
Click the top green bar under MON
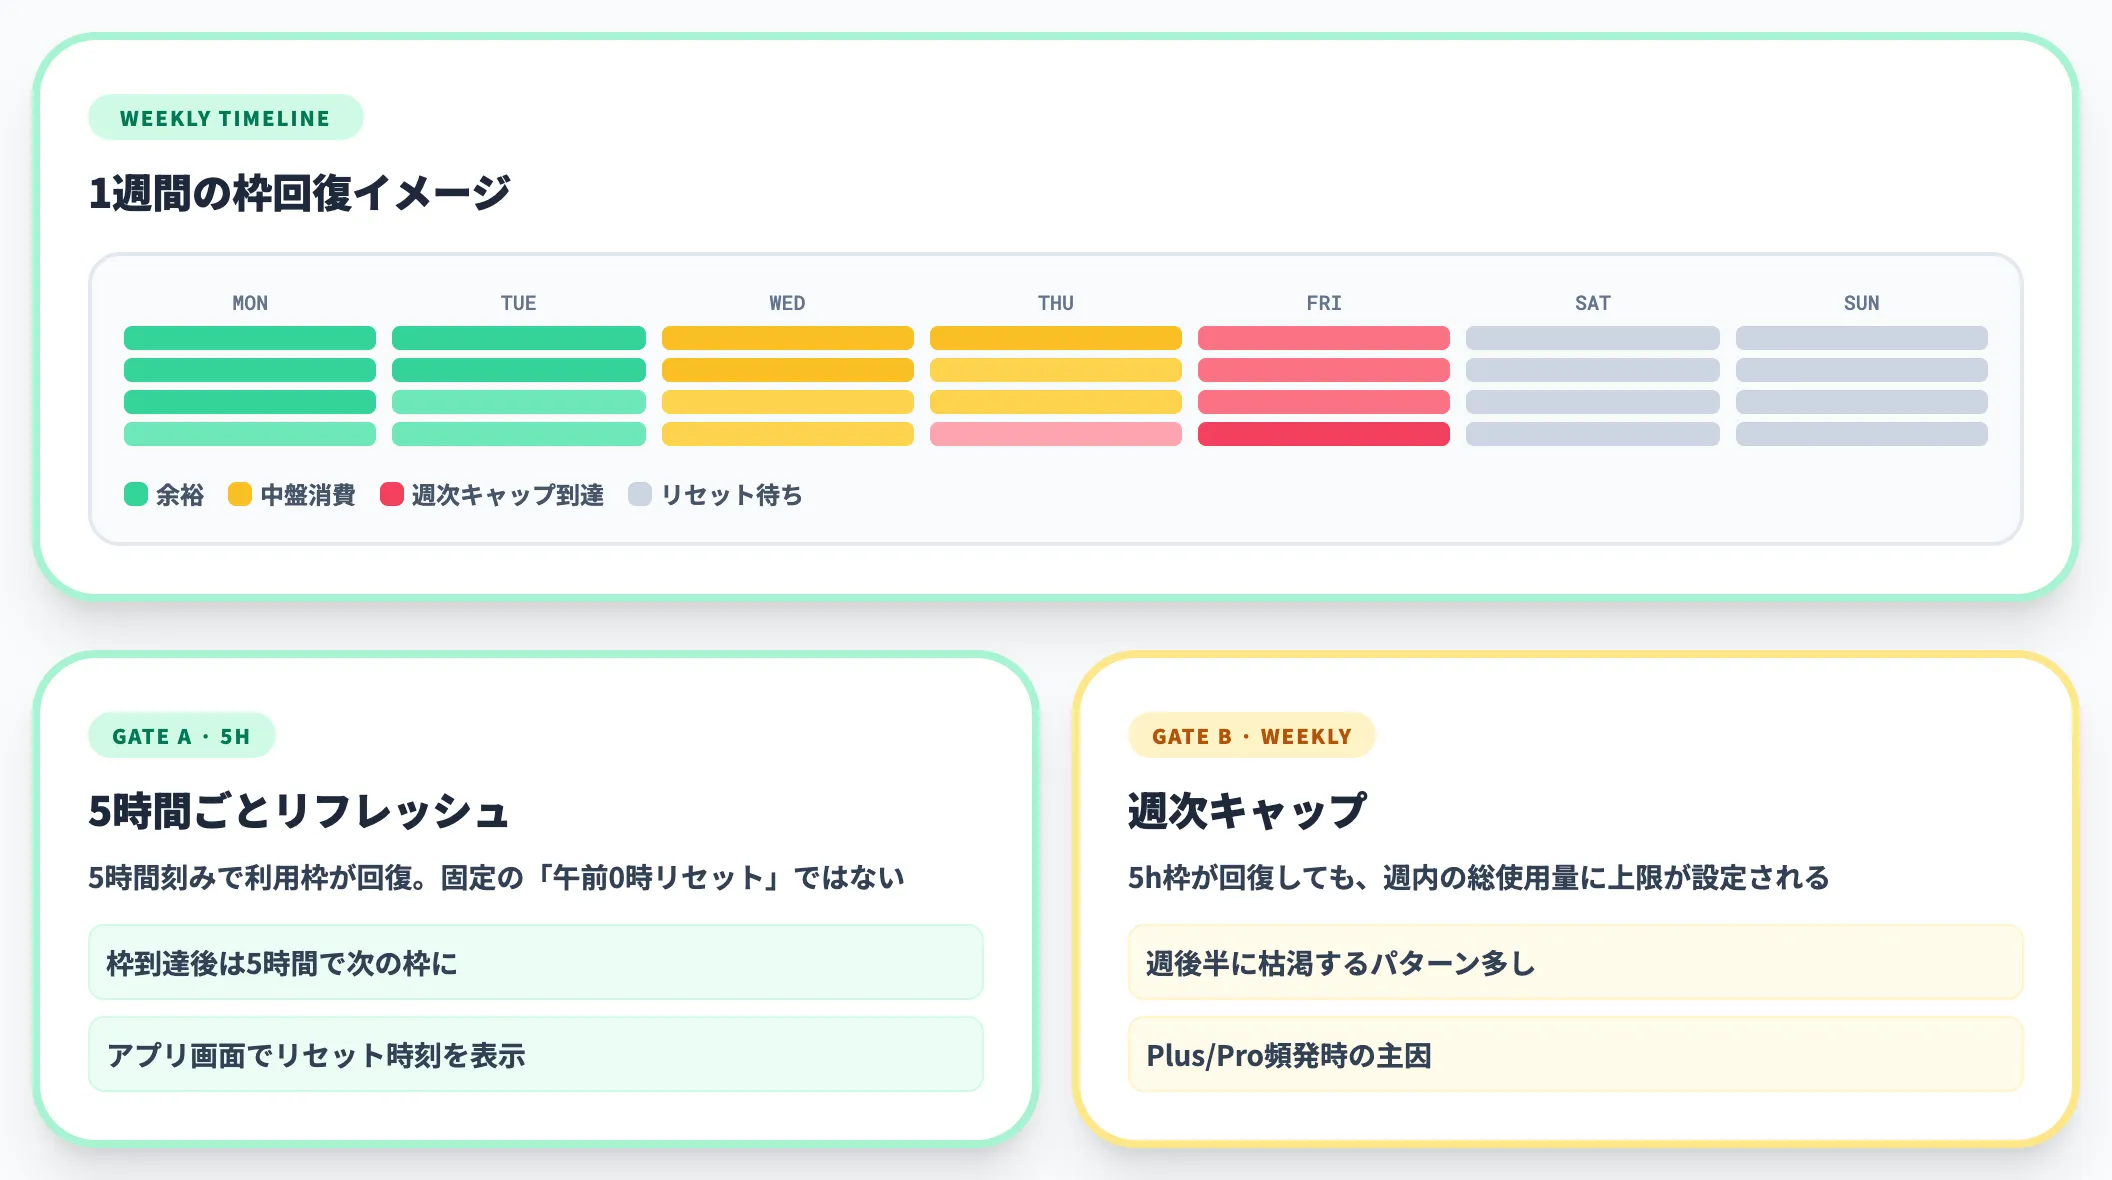click(250, 338)
